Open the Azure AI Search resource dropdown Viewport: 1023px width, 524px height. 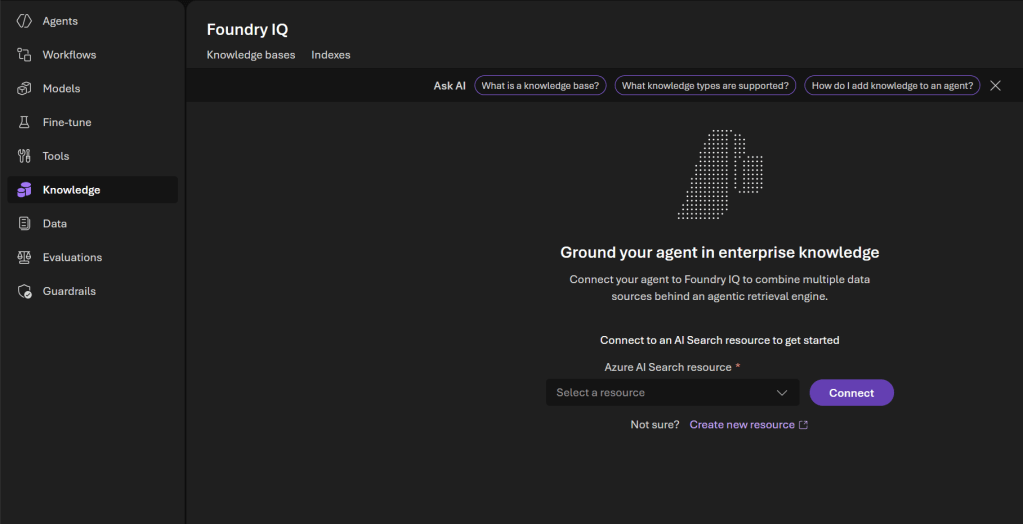[x=660, y=393]
